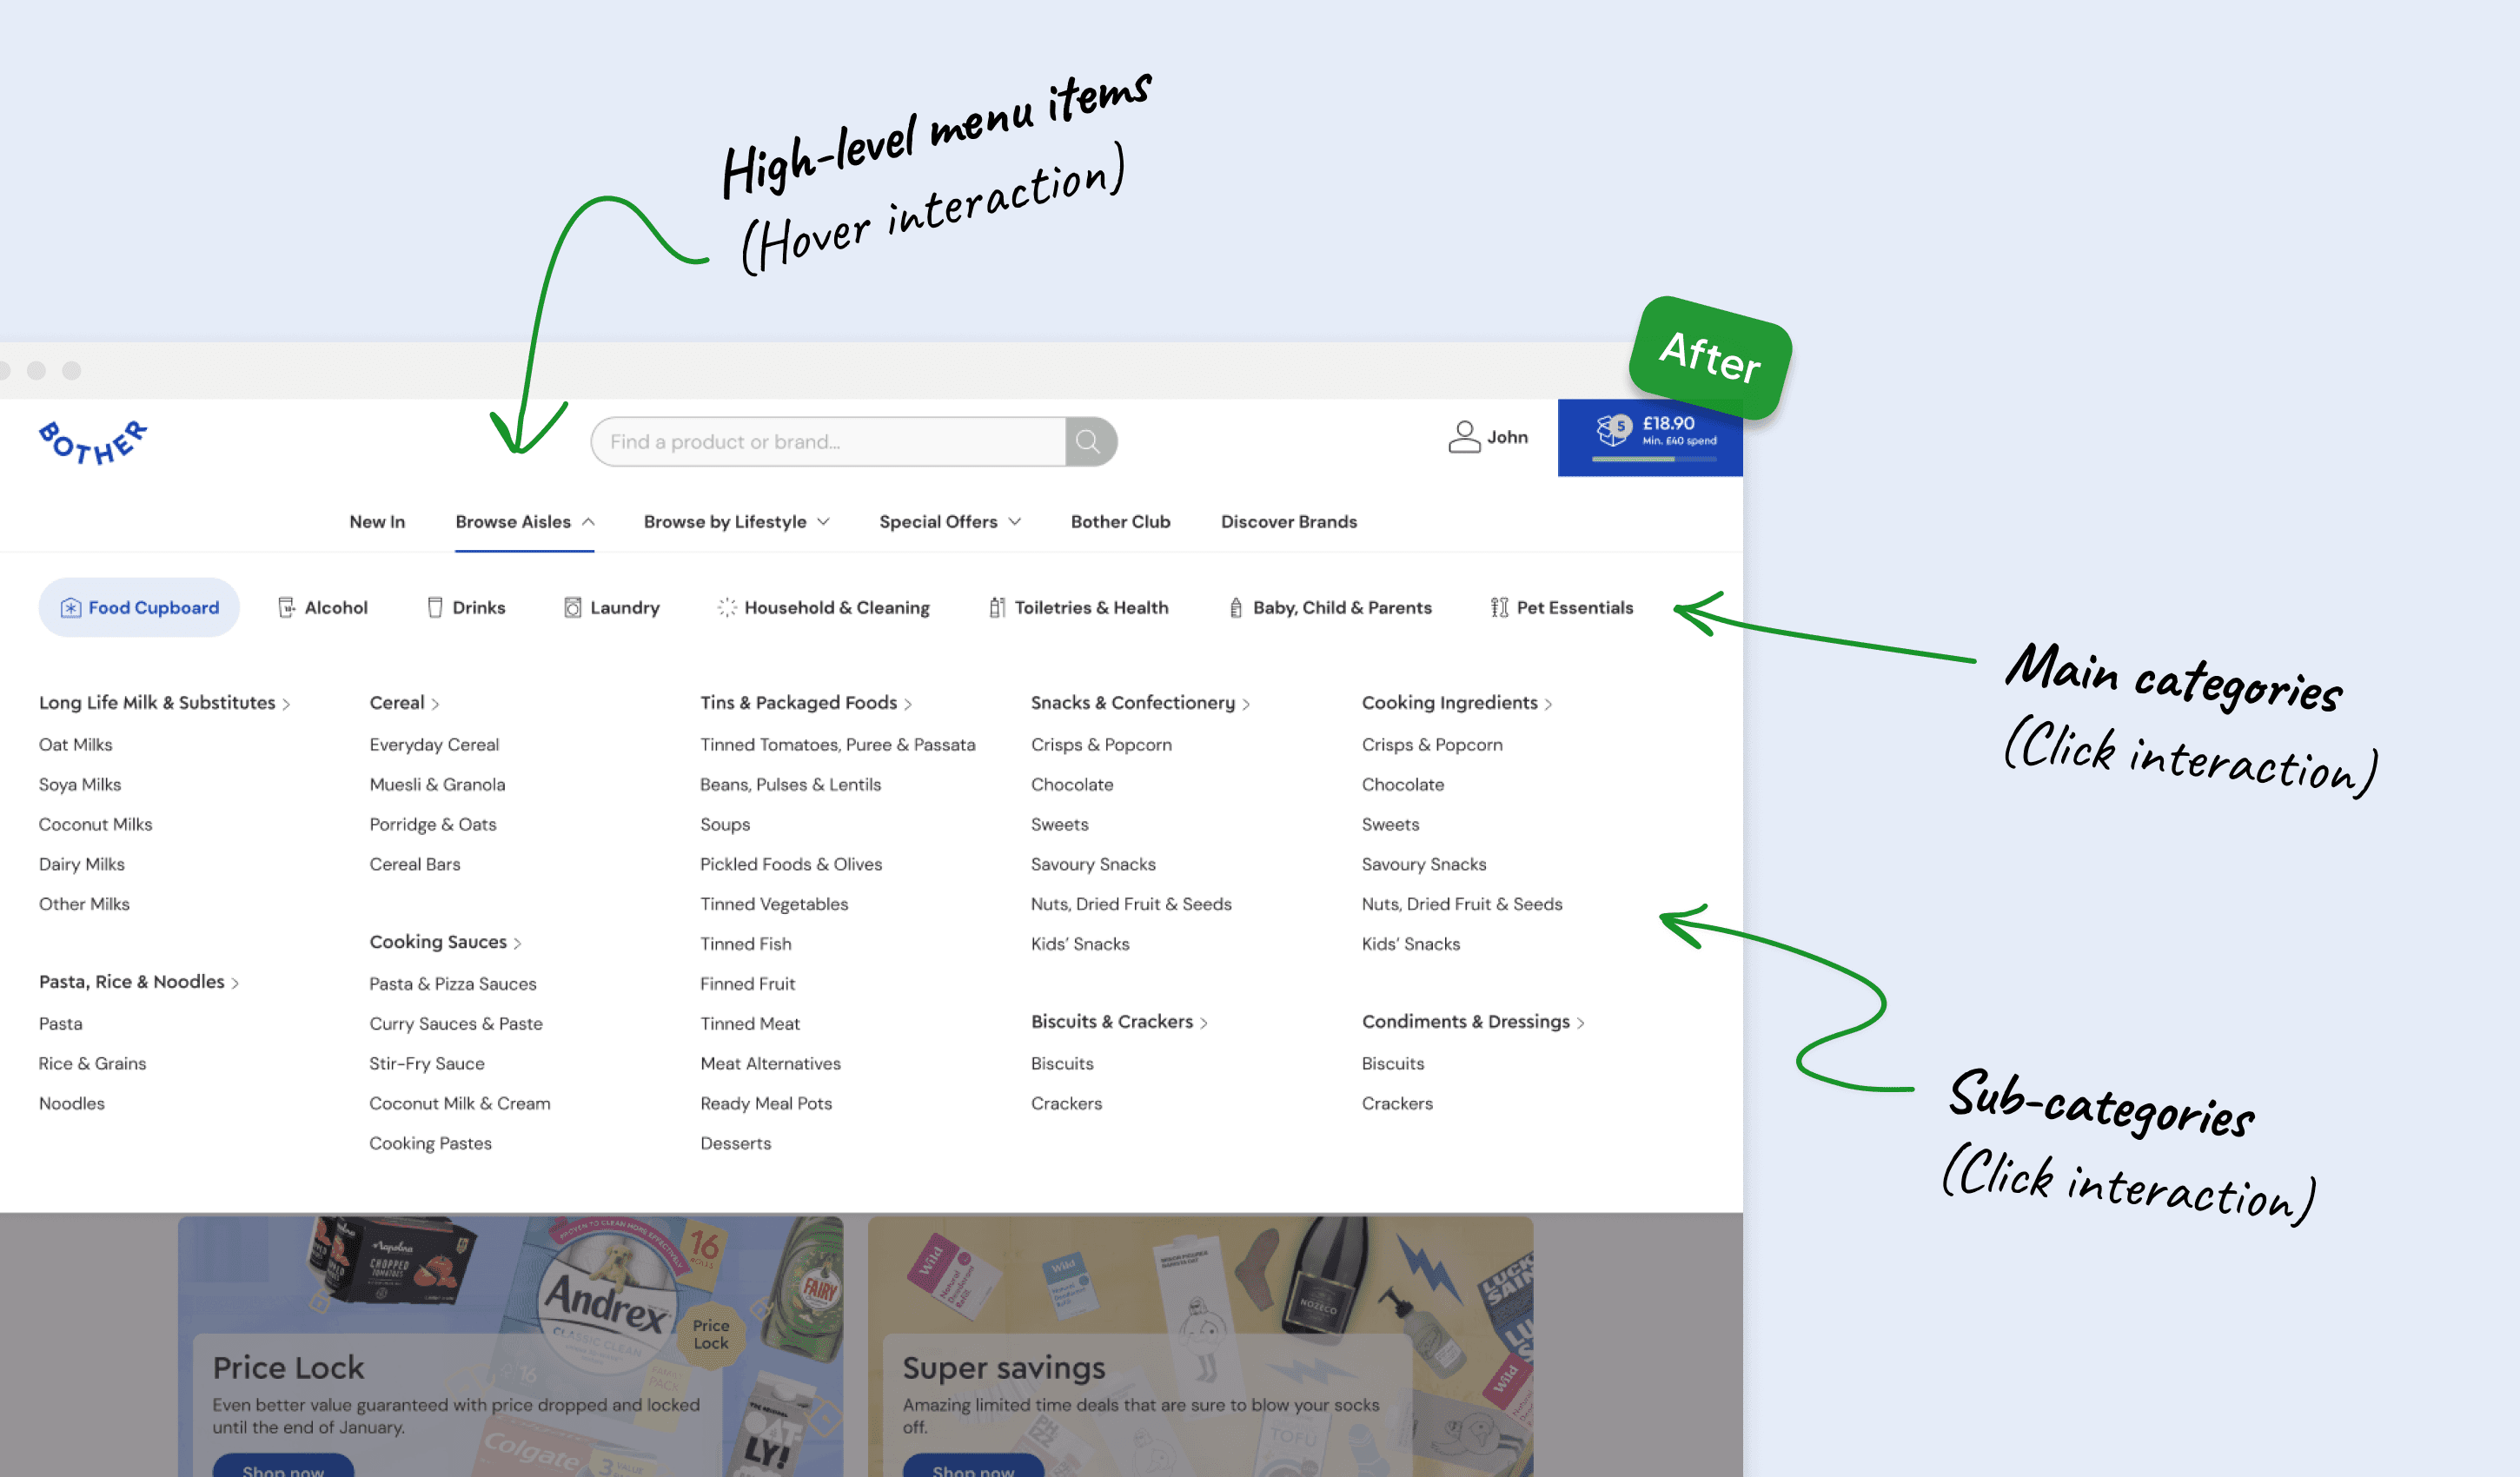Open Tins & Packaged Foods arrow
This screenshot has width=2520, height=1477.
(x=908, y=704)
